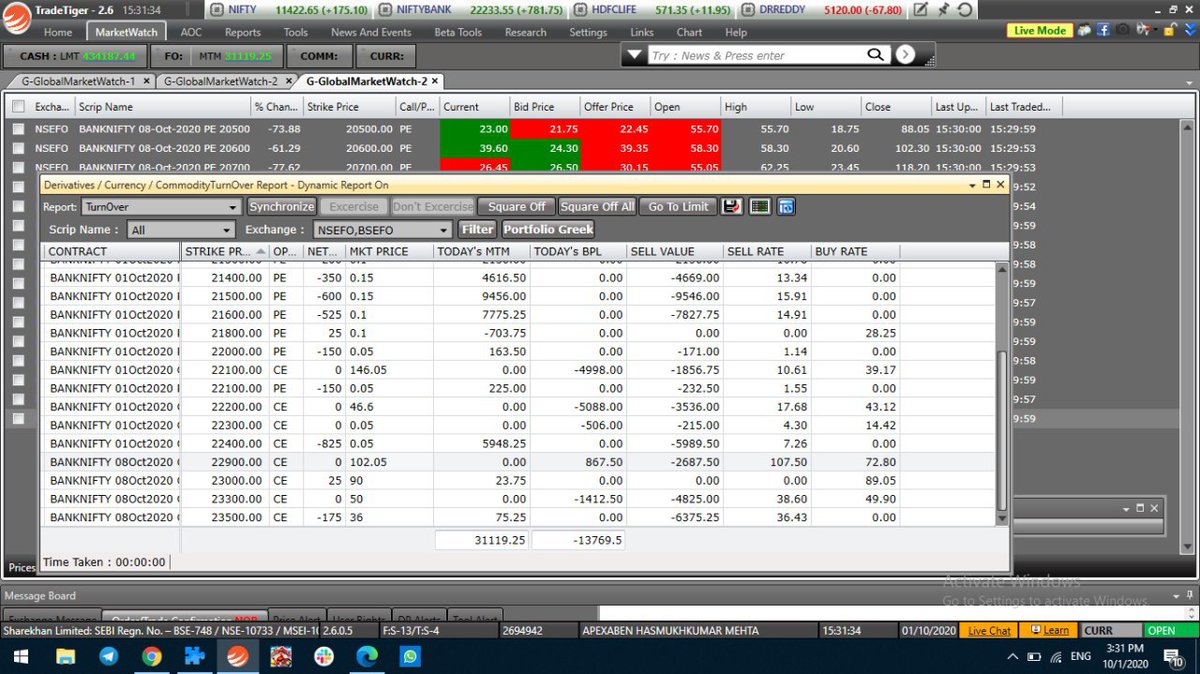Open the MarketWatch menu

125,32
